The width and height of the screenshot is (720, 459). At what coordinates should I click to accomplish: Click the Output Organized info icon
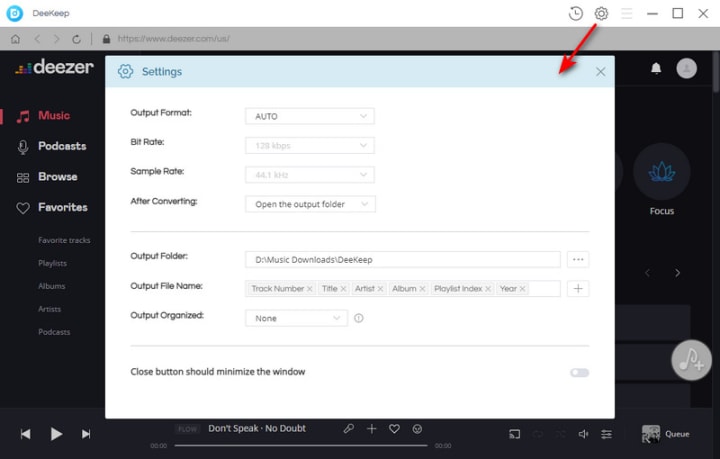click(359, 318)
